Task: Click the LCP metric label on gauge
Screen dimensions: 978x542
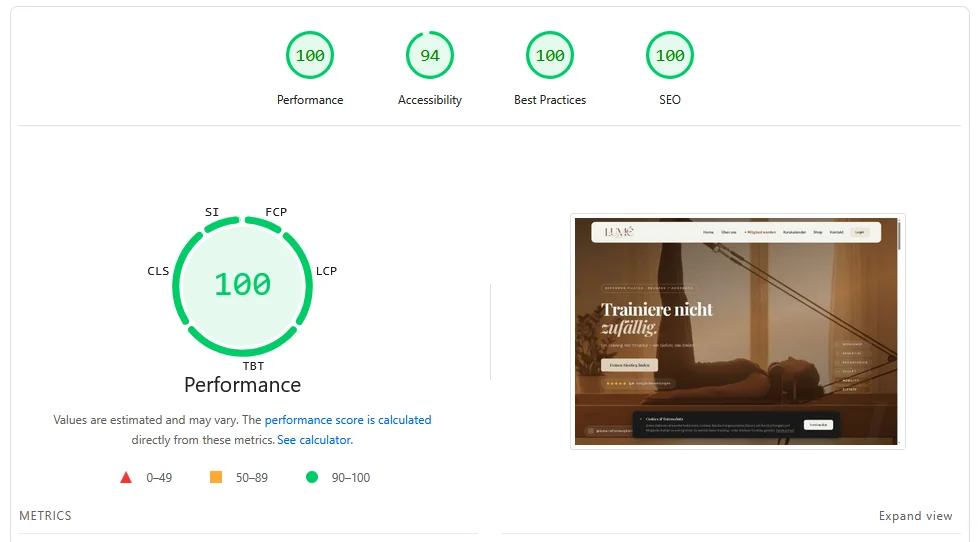Action: (326, 271)
